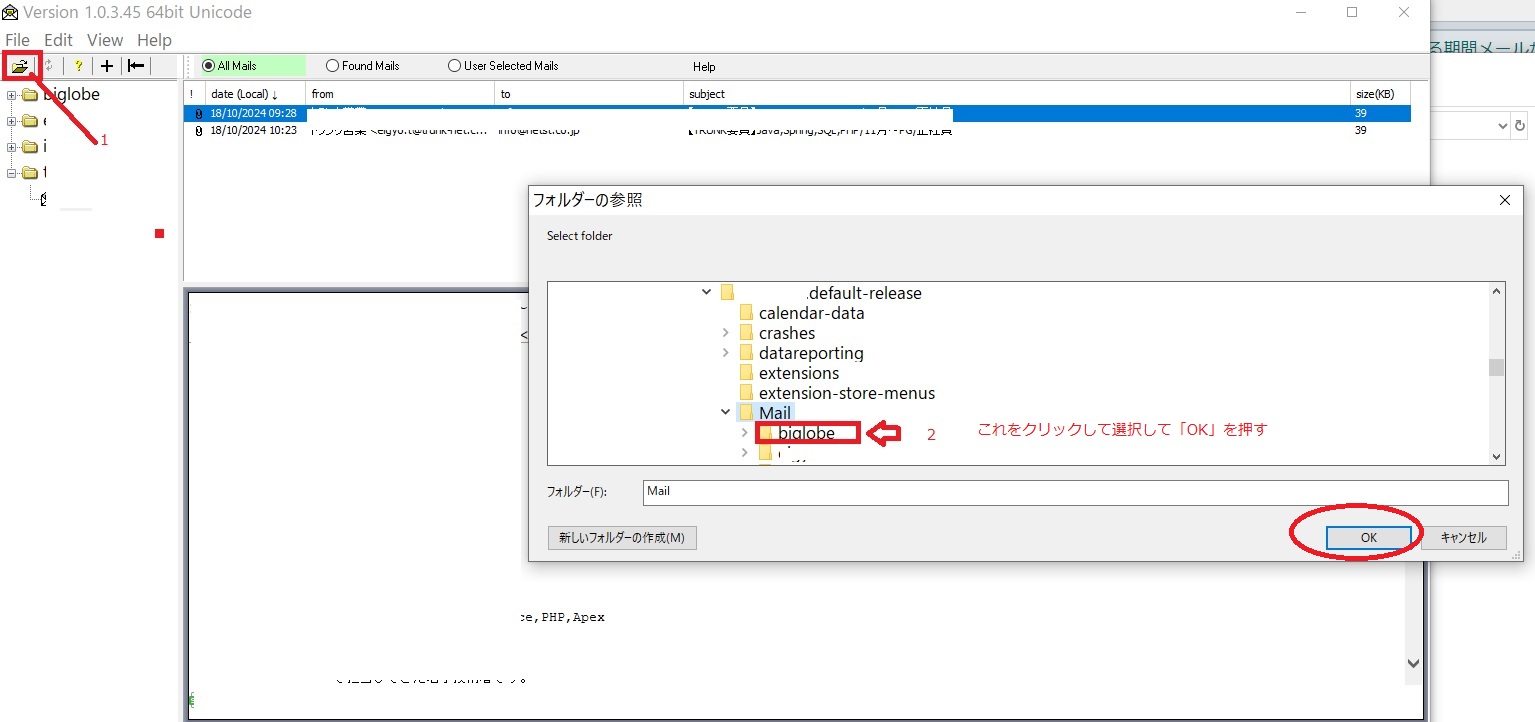1535x722 pixels.
Task: Expand the biglobe node in left tree
Action: (x=12, y=95)
